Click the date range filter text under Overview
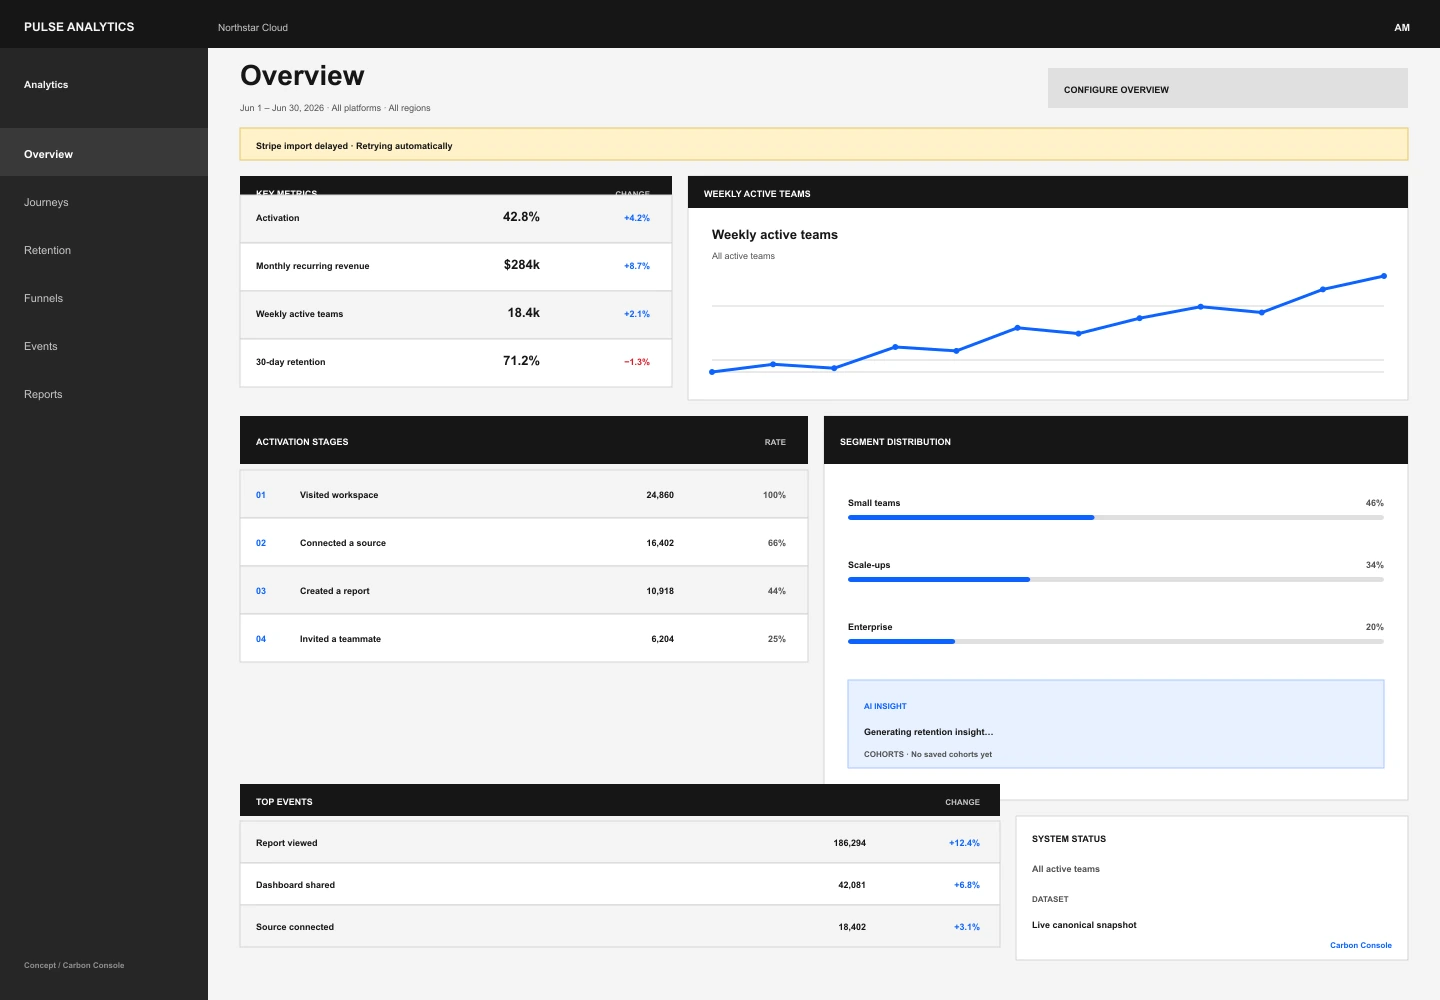 pyautogui.click(x=335, y=108)
